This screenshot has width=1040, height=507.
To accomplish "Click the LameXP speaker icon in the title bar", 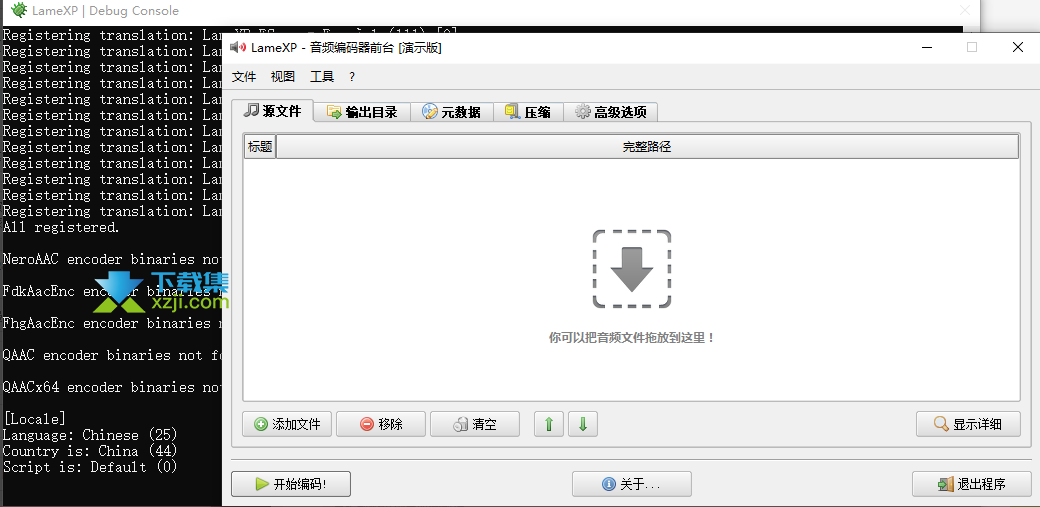I will pos(237,47).
